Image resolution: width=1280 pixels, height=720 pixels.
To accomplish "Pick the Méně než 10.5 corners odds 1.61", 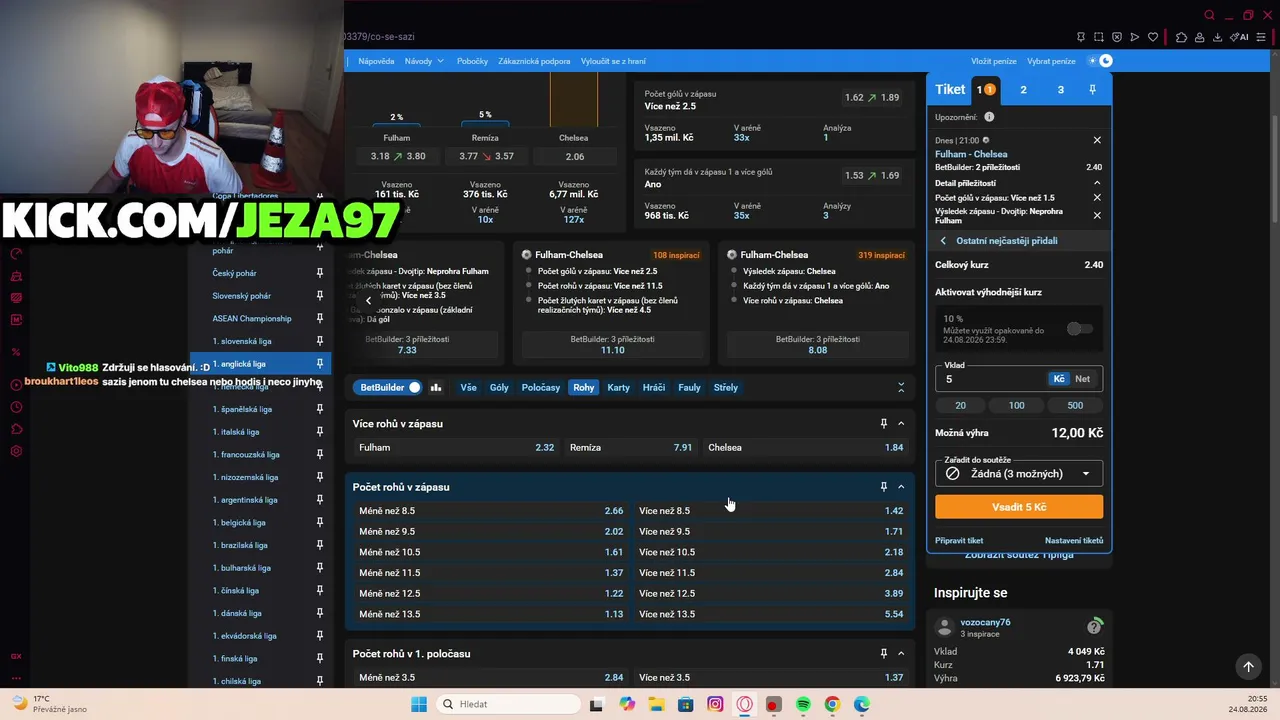I will tap(491, 553).
